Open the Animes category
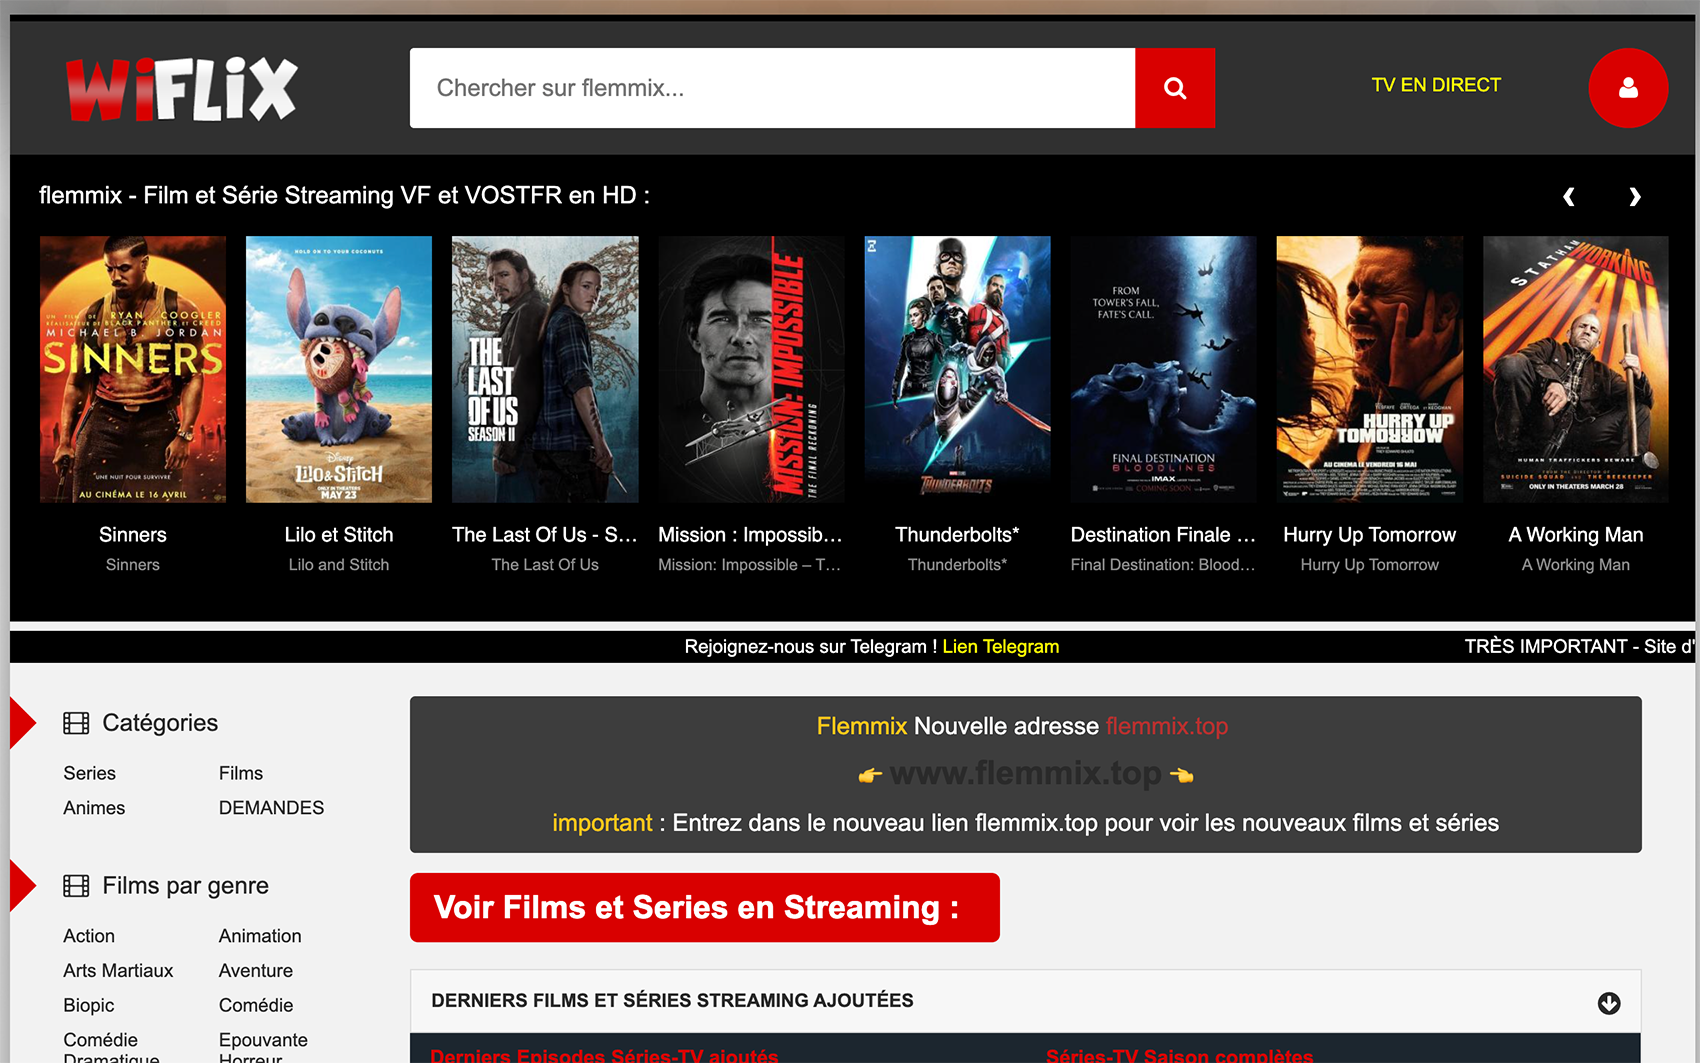 [94, 808]
